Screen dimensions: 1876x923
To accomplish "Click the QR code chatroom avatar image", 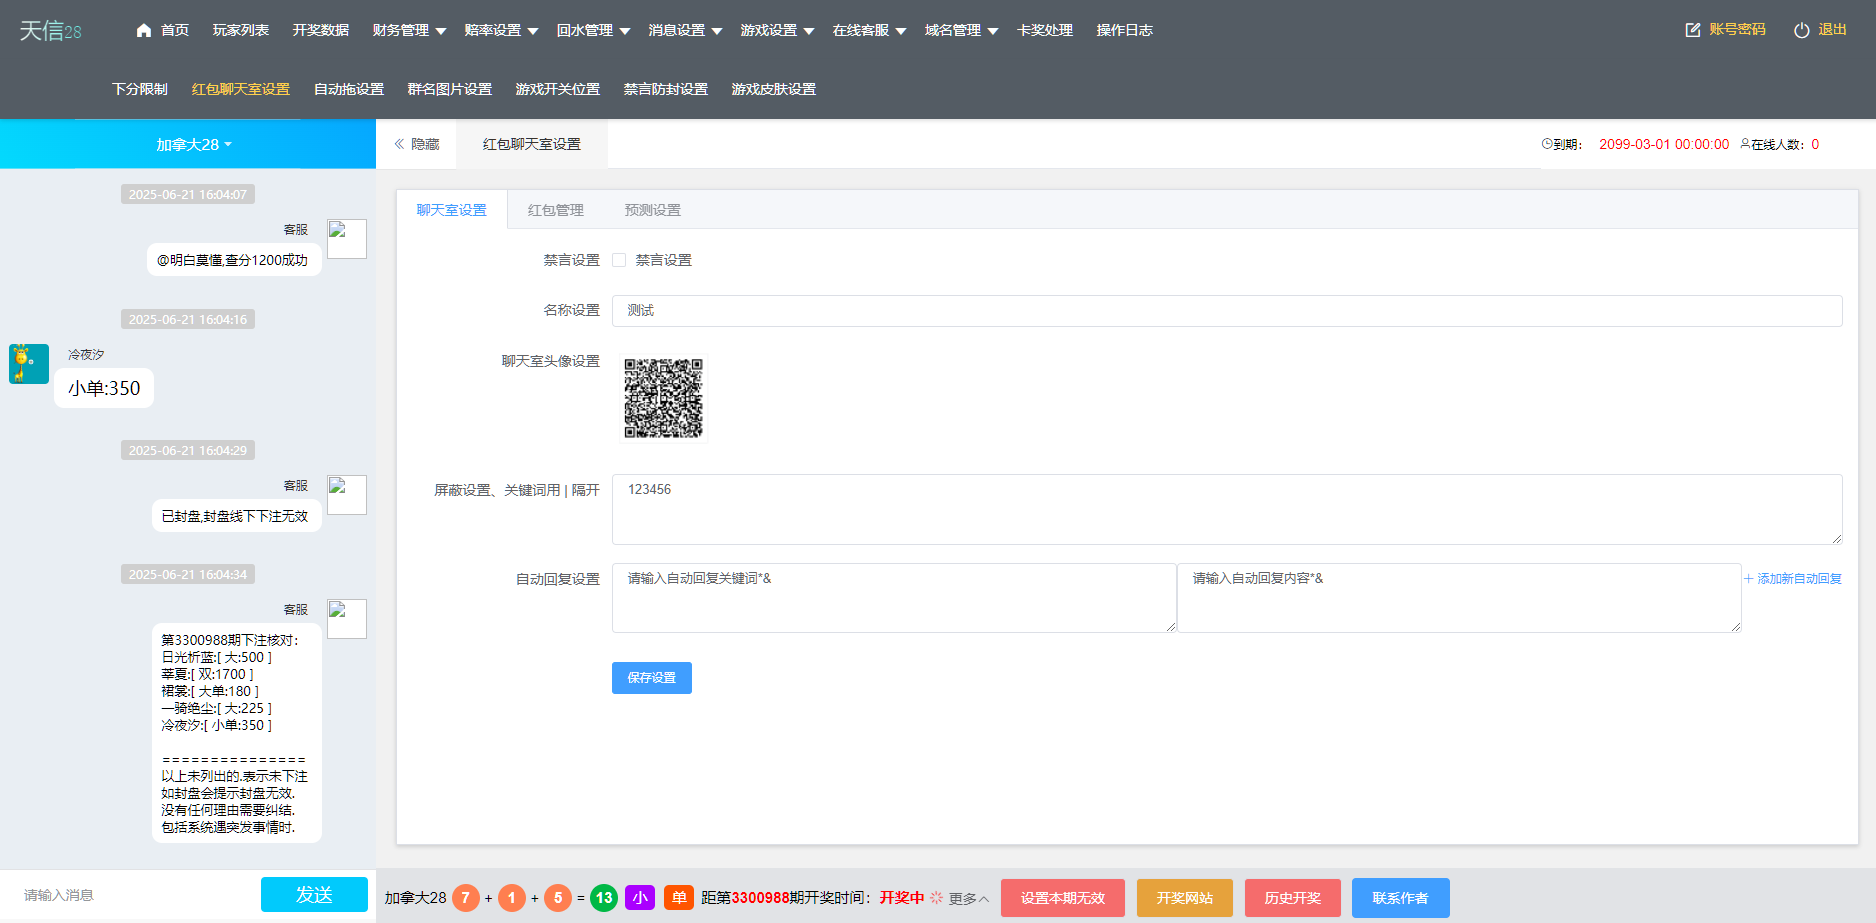I will (664, 399).
